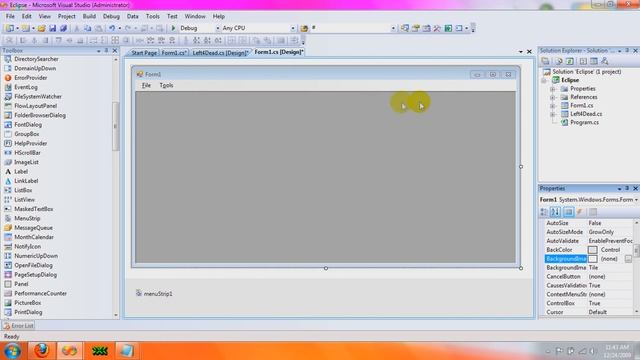Screen dimensions: 640x360
Task: Click the BackColor color swatch
Action: (593, 250)
